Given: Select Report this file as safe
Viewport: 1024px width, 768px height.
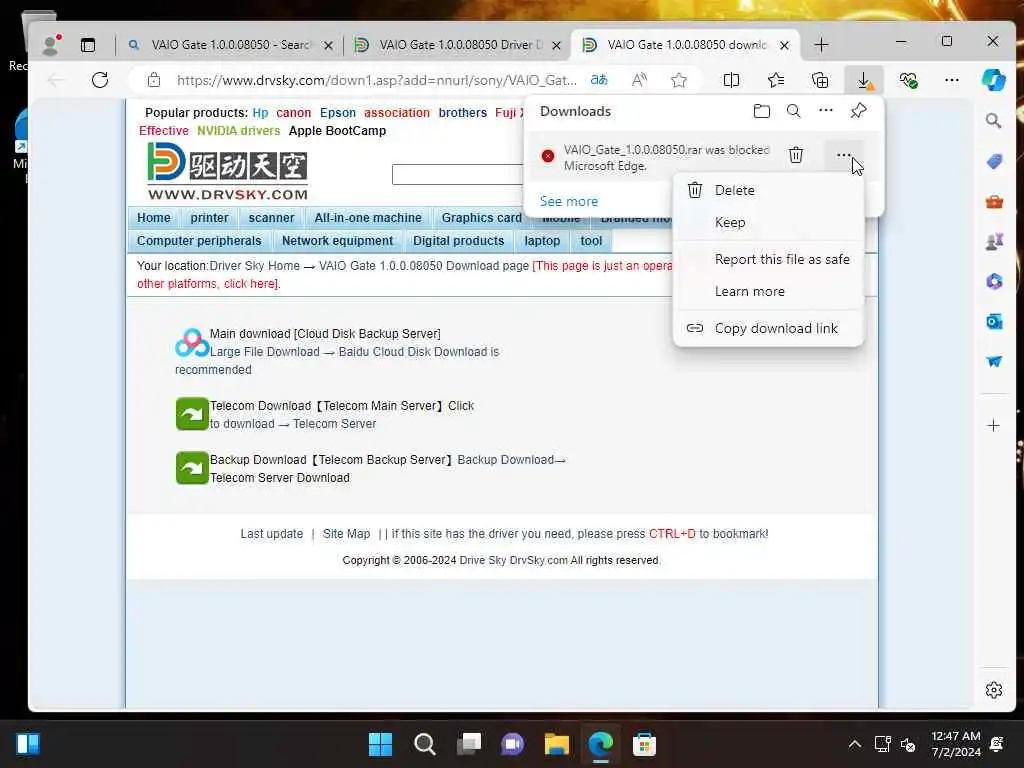Looking at the screenshot, I should [769, 259].
